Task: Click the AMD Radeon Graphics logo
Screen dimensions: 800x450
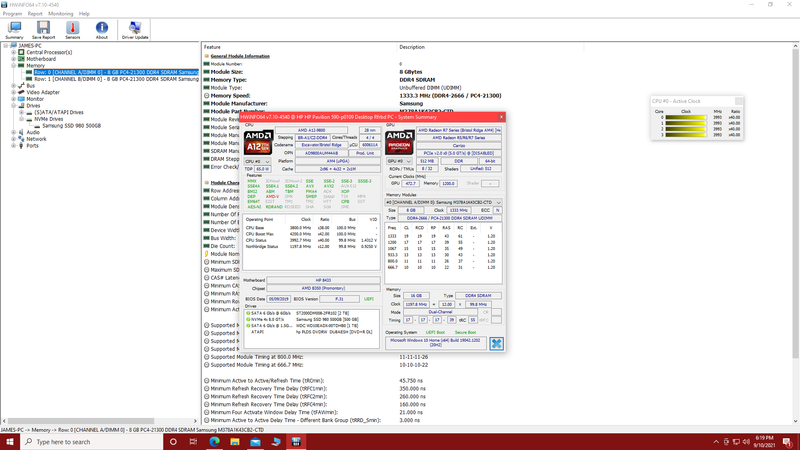Action: (x=399, y=142)
